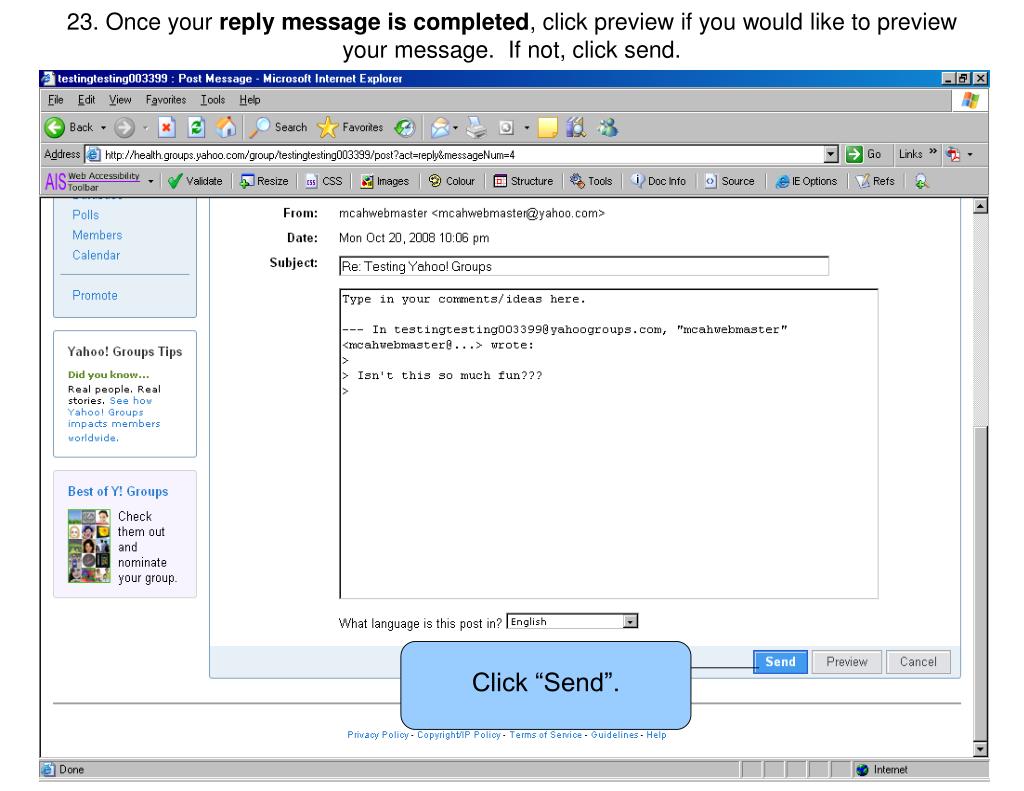Open the Guidelines footer link
1024x791 pixels.
point(615,735)
